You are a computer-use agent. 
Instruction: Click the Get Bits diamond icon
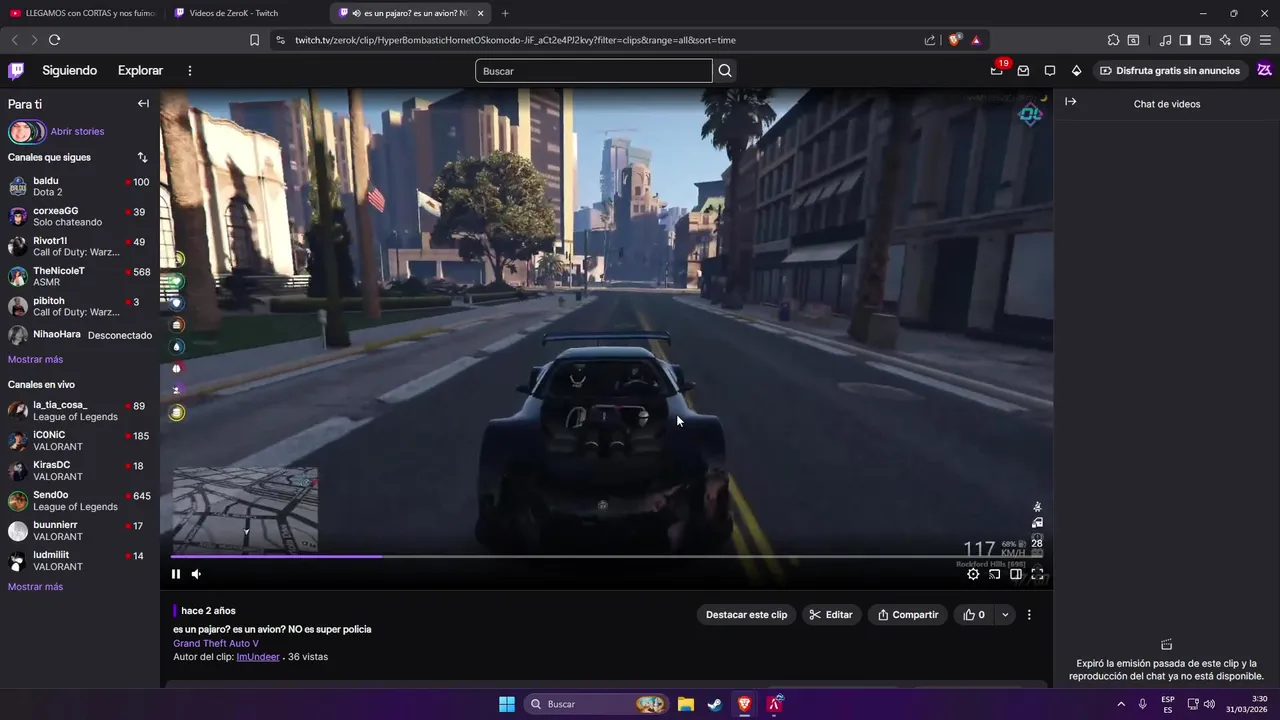[1076, 70]
